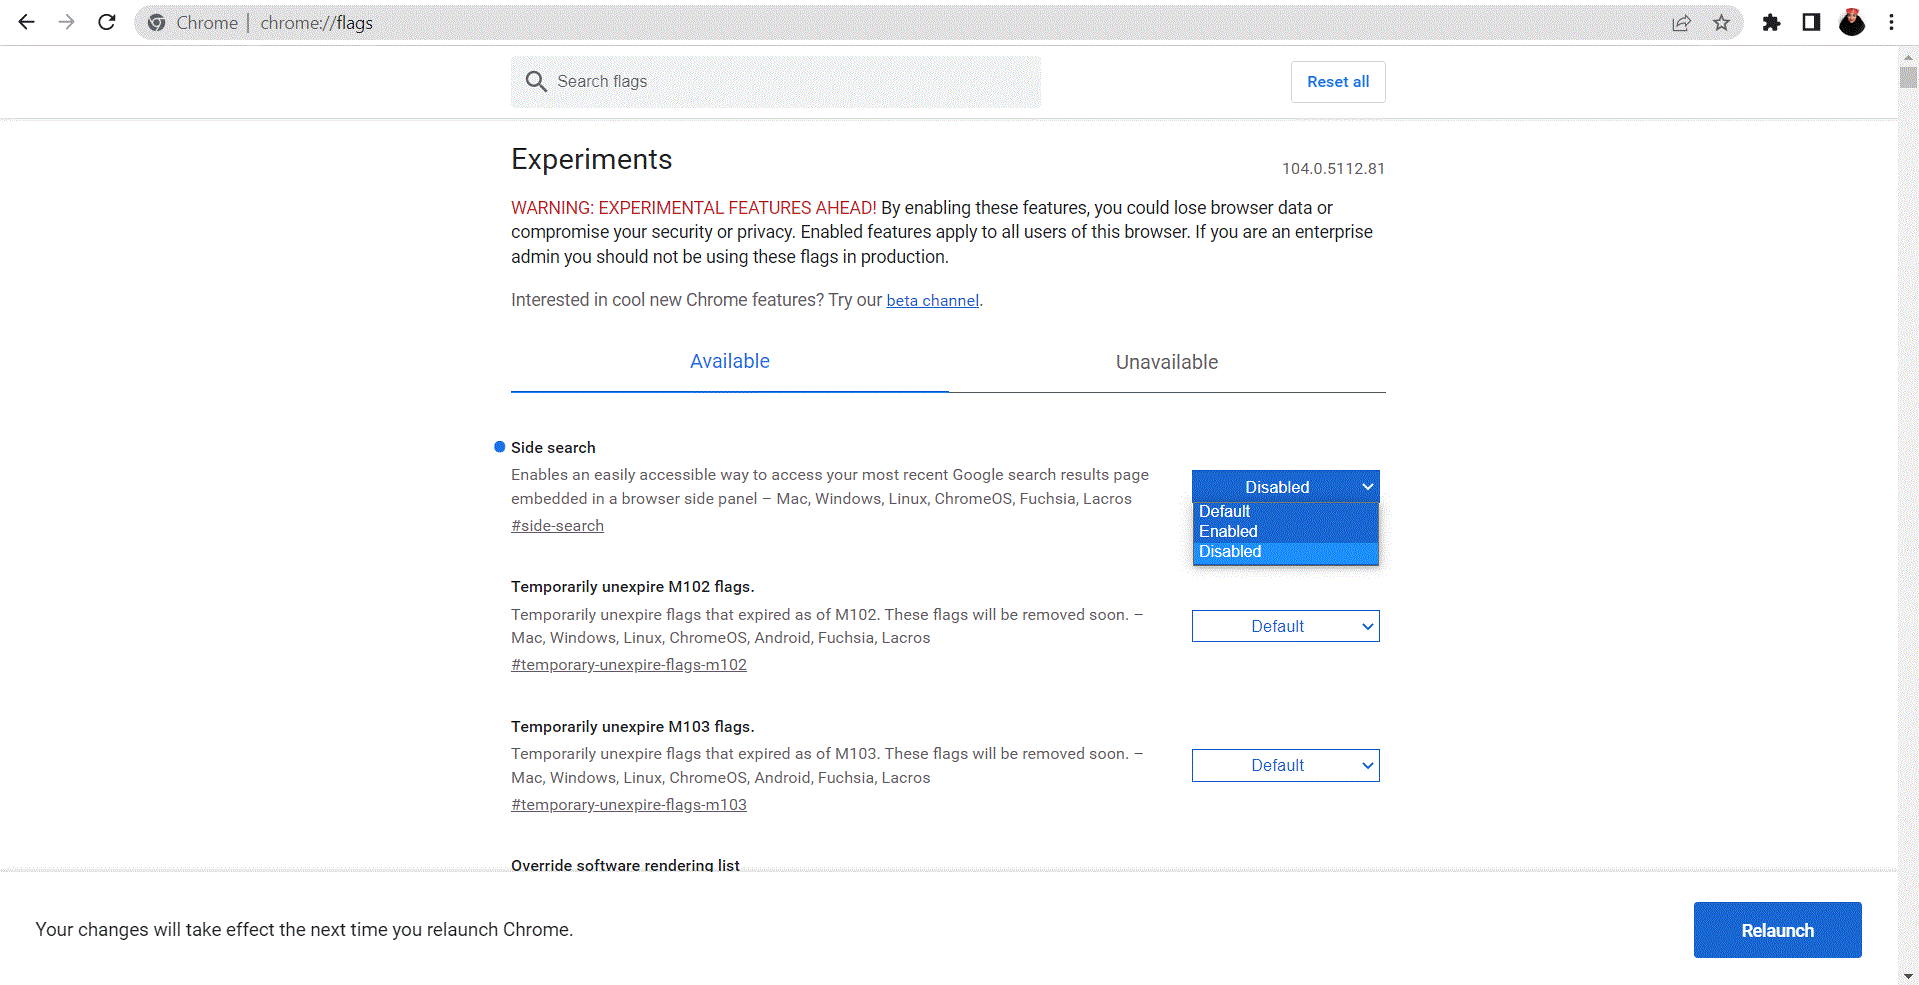
Task: Switch to the Unavailable tab
Action: point(1167,362)
